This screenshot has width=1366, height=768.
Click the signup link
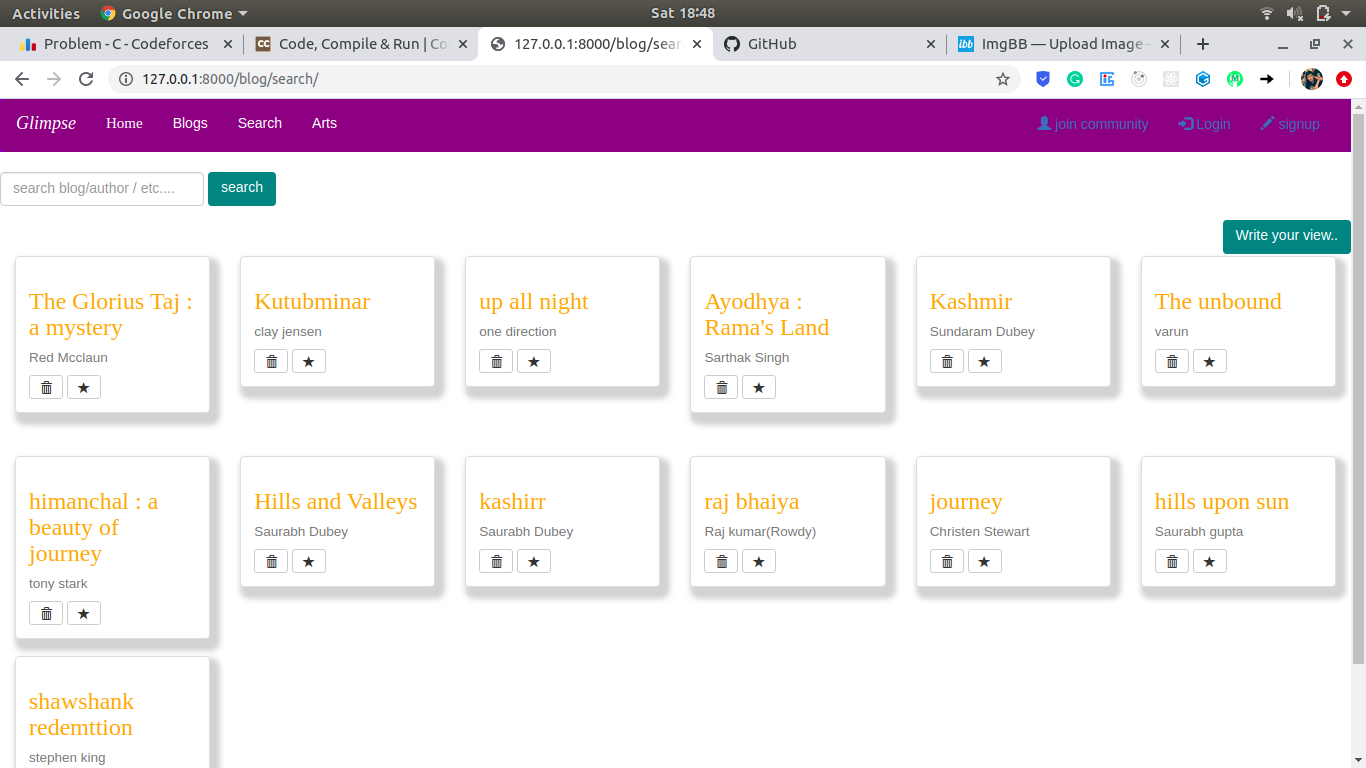click(x=1290, y=124)
